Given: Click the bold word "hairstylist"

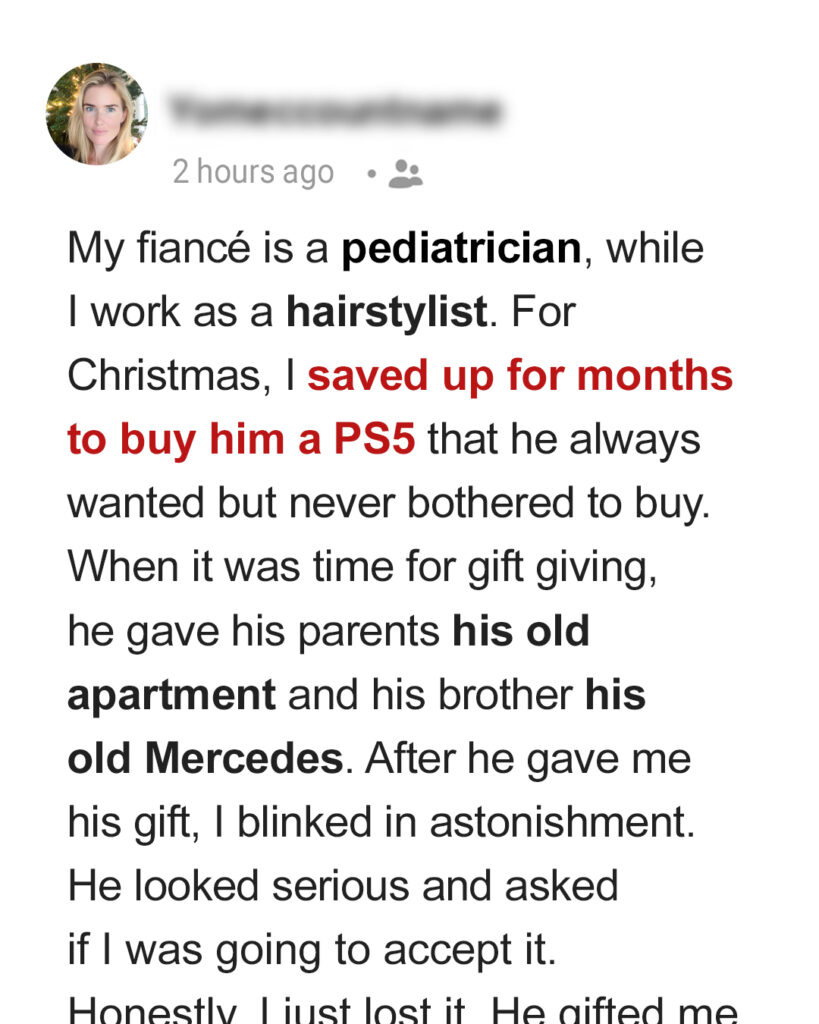Looking at the screenshot, I should pyautogui.click(x=386, y=313).
